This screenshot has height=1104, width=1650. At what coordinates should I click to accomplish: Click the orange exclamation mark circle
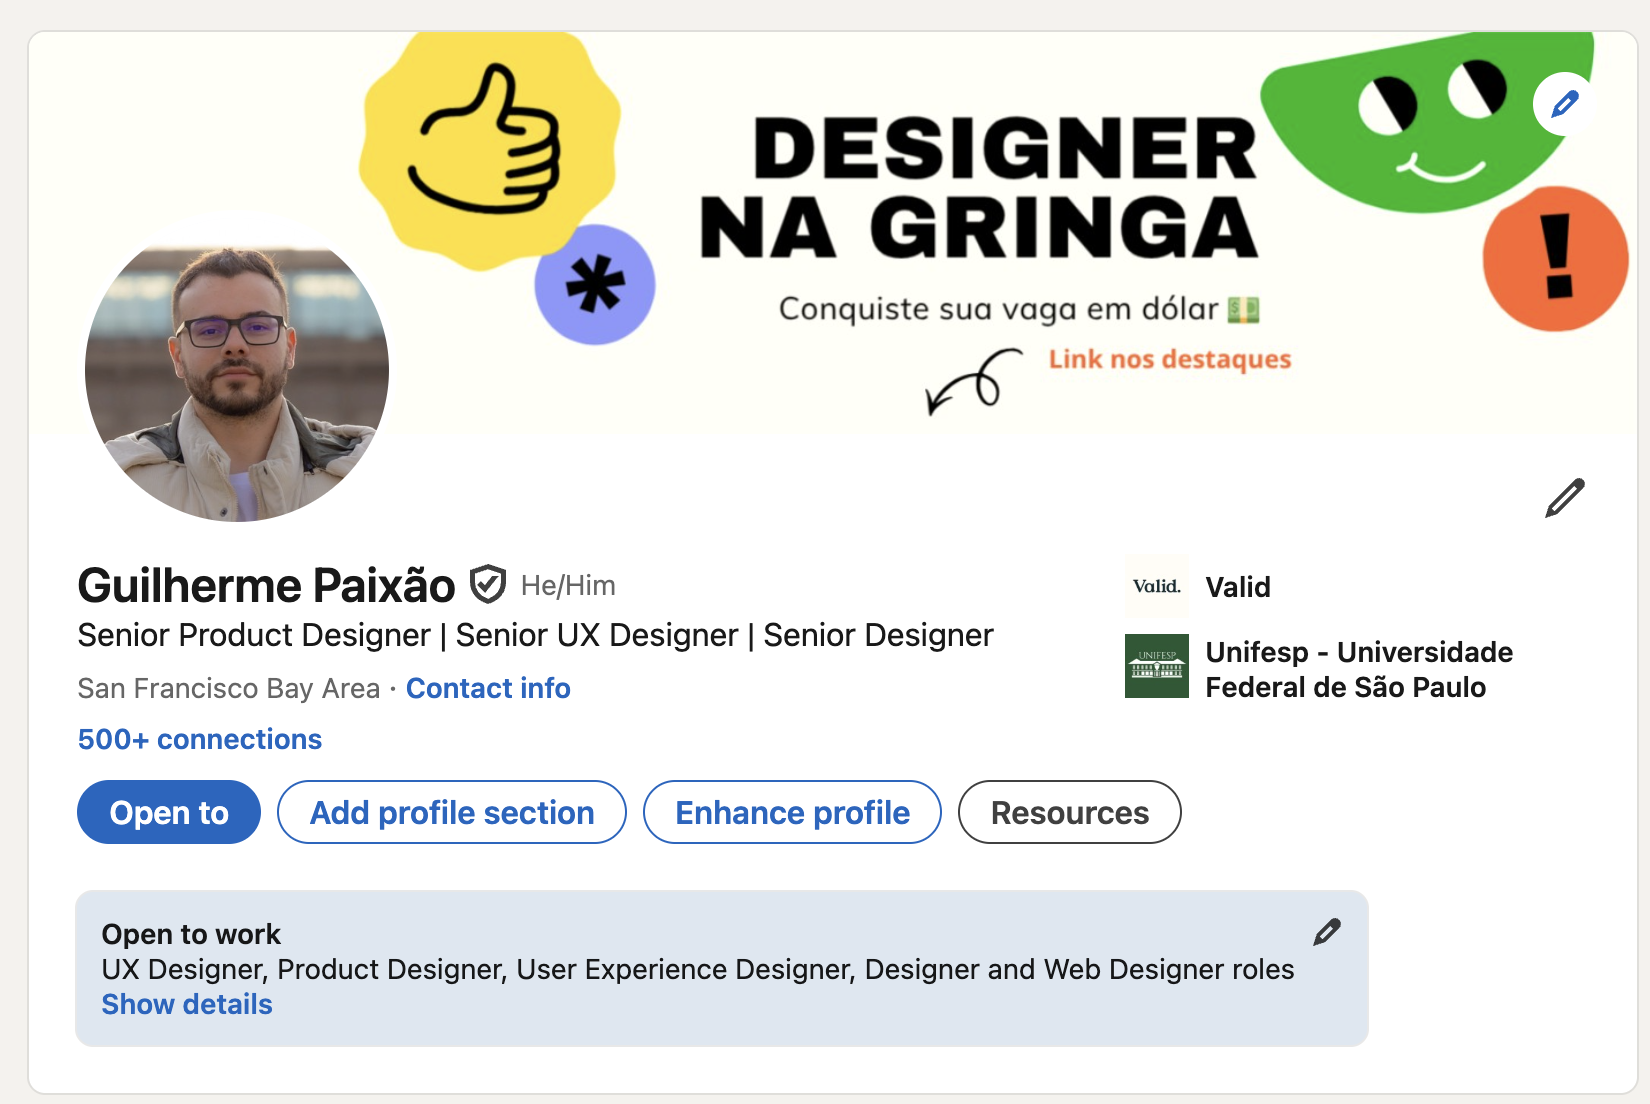1555,259
